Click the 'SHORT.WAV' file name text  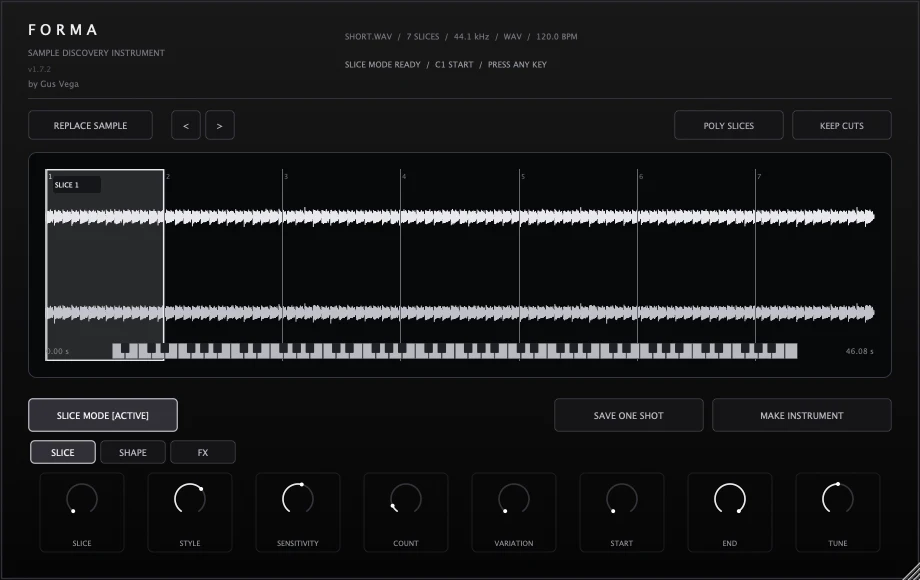368,36
